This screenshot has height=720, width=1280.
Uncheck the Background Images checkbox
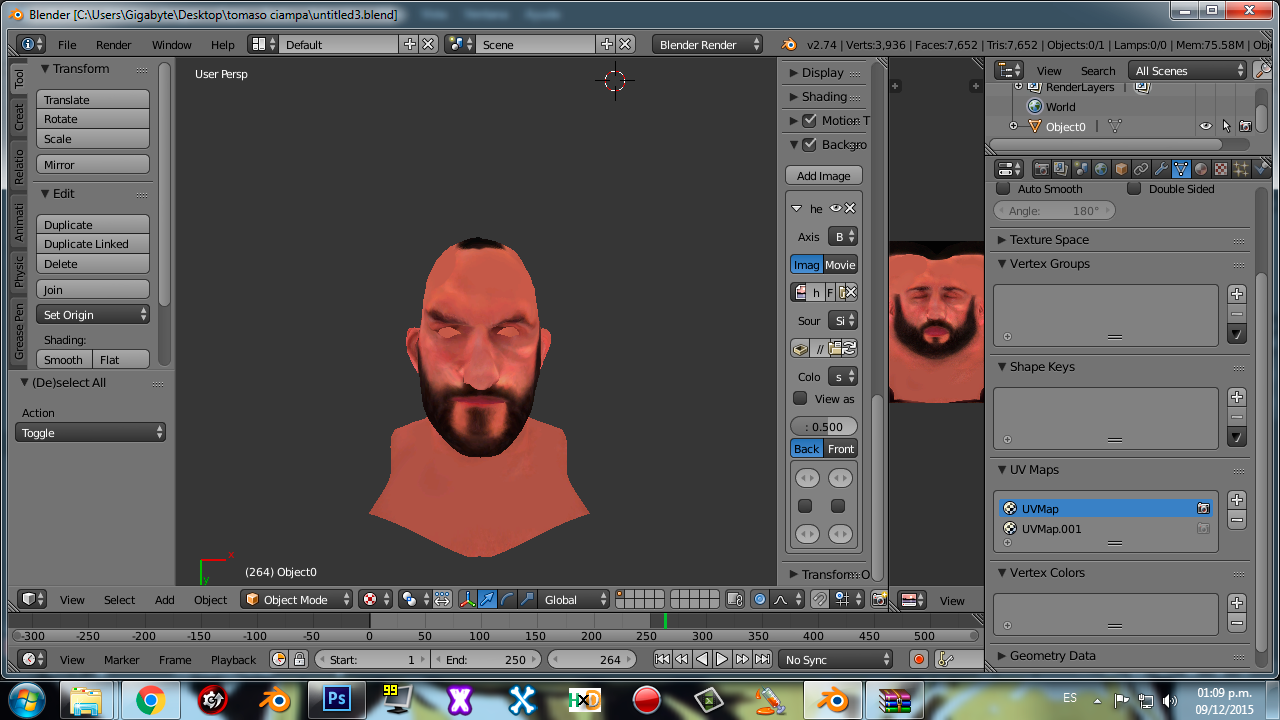[810, 144]
